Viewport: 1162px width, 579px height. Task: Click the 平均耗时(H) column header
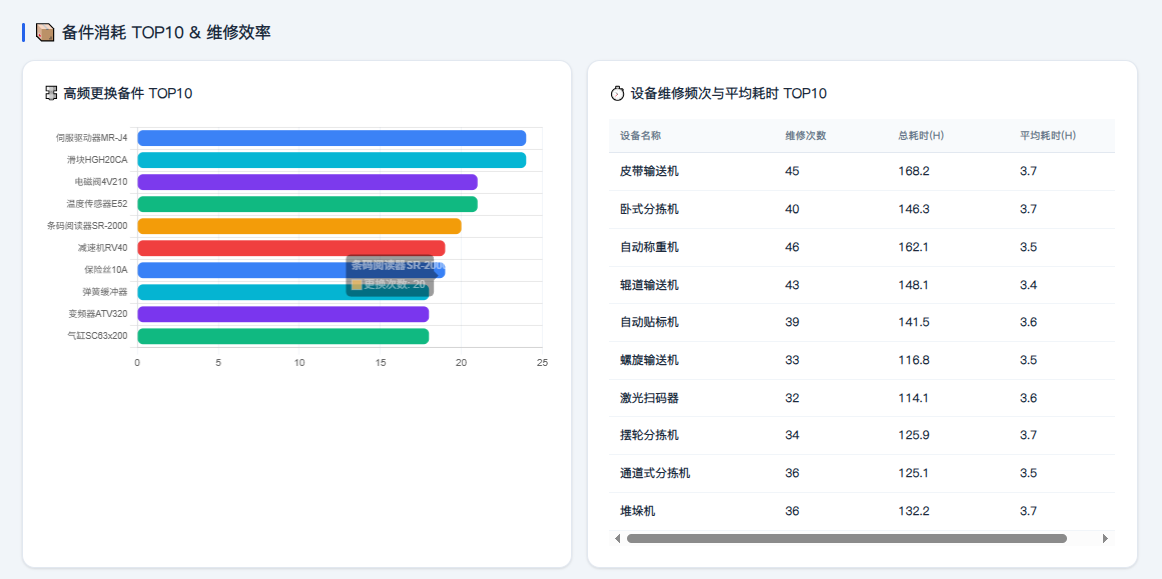pos(1048,136)
